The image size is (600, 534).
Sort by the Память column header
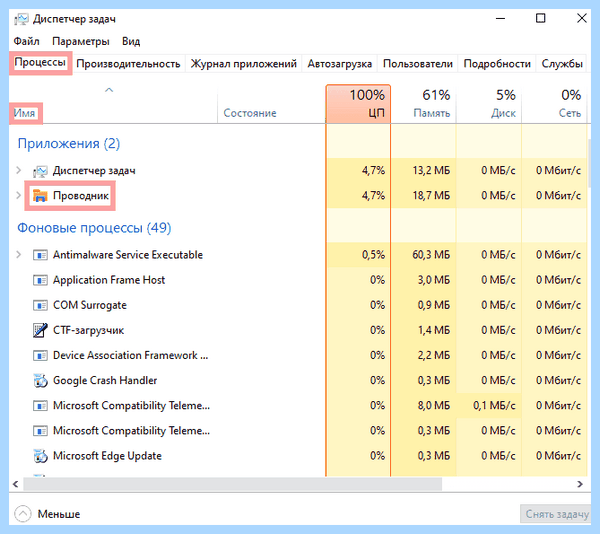click(x=423, y=104)
